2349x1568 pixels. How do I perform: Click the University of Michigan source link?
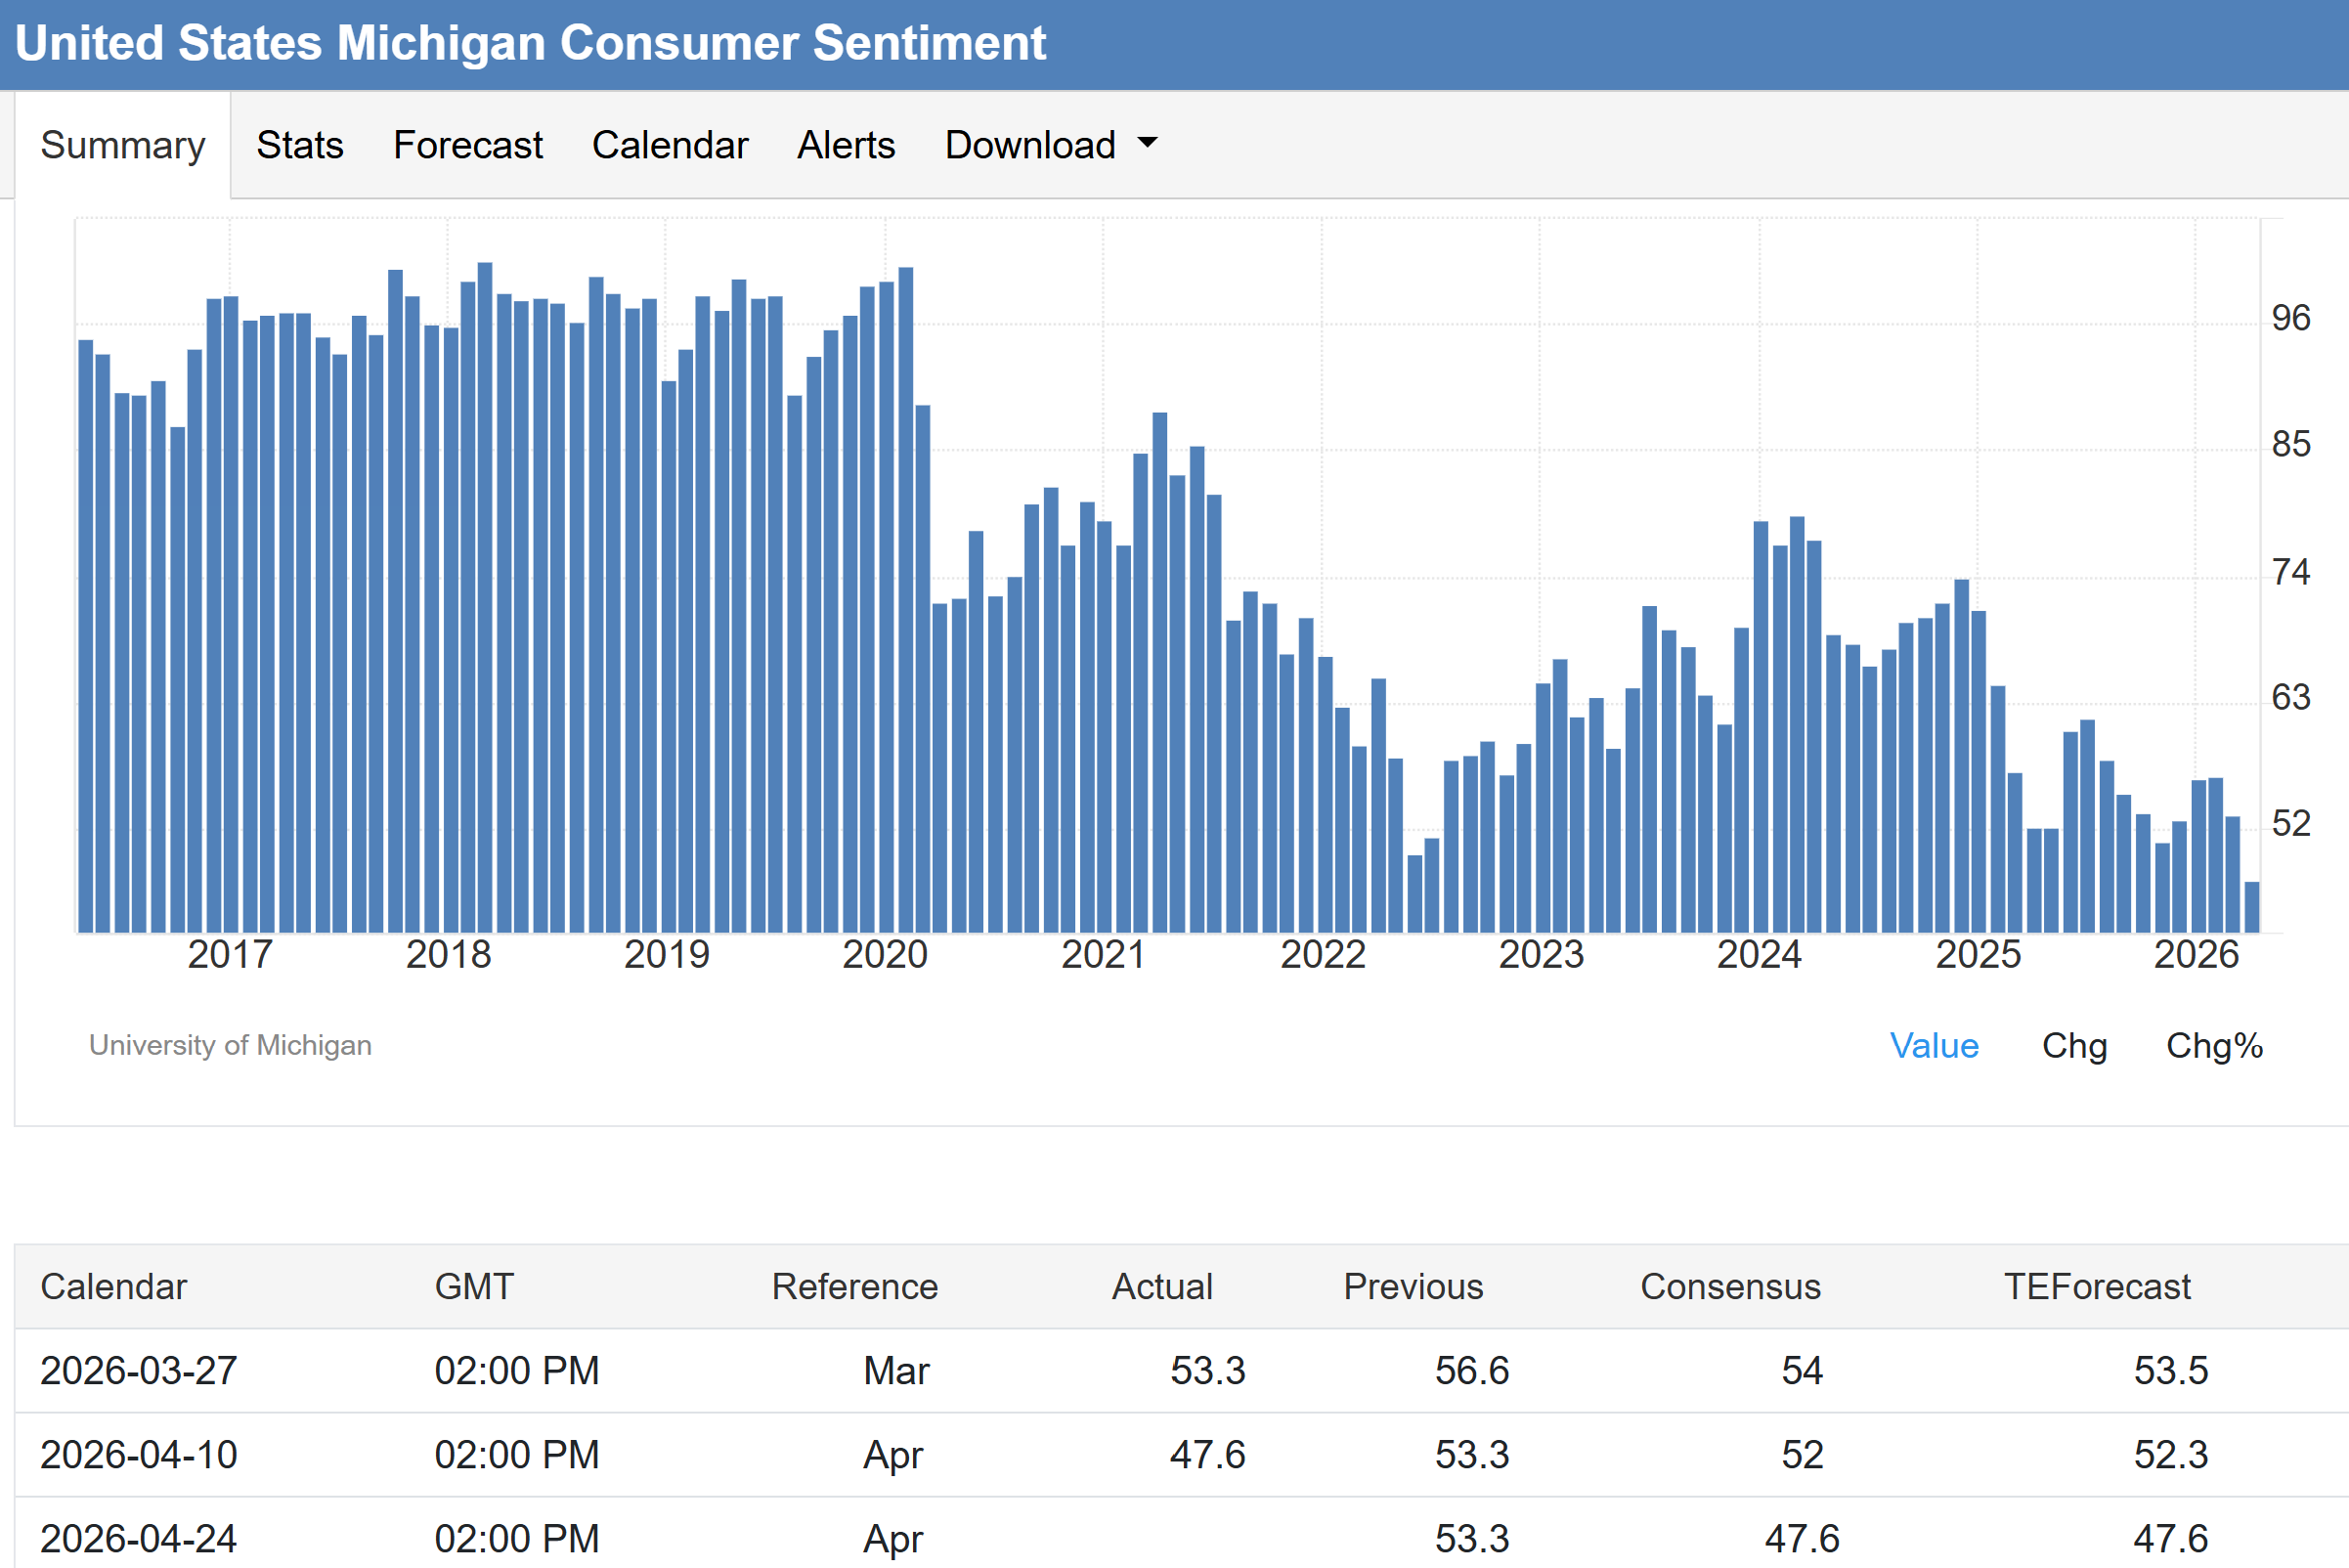tap(230, 1045)
